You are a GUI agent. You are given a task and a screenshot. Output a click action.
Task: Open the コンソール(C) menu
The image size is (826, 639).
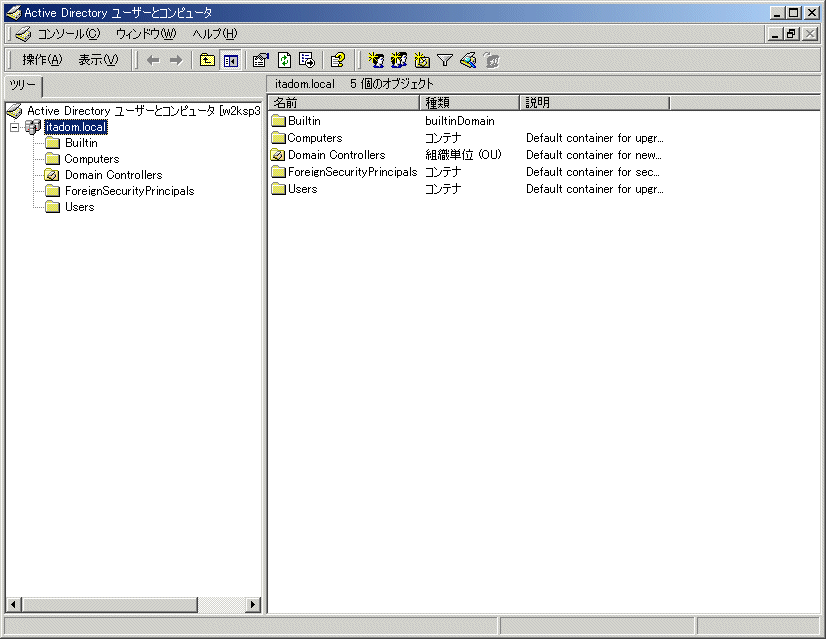(68, 34)
